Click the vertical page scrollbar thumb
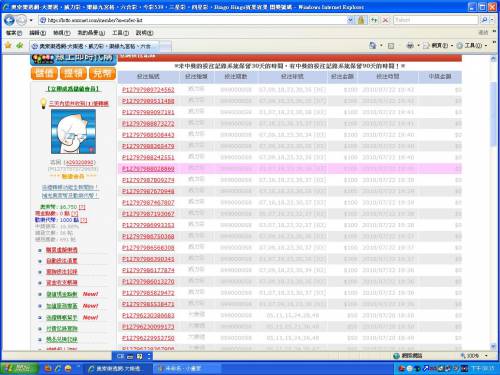 point(493,113)
